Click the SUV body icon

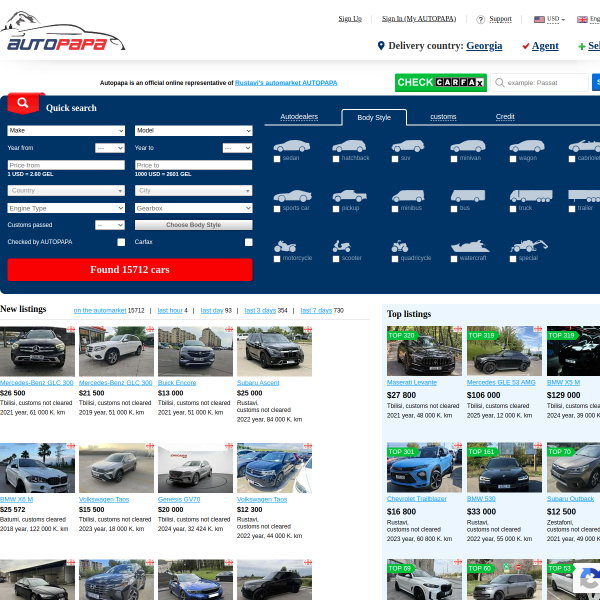tap(408, 146)
